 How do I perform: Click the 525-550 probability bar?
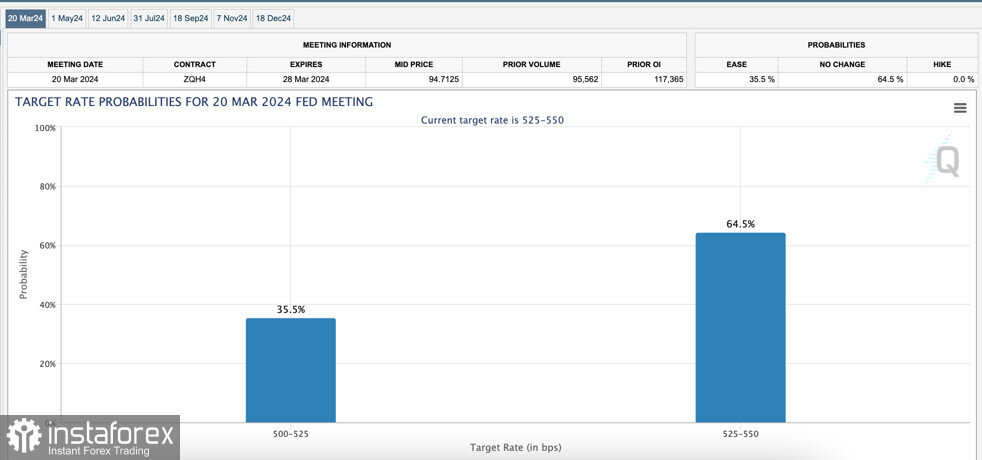click(x=740, y=328)
